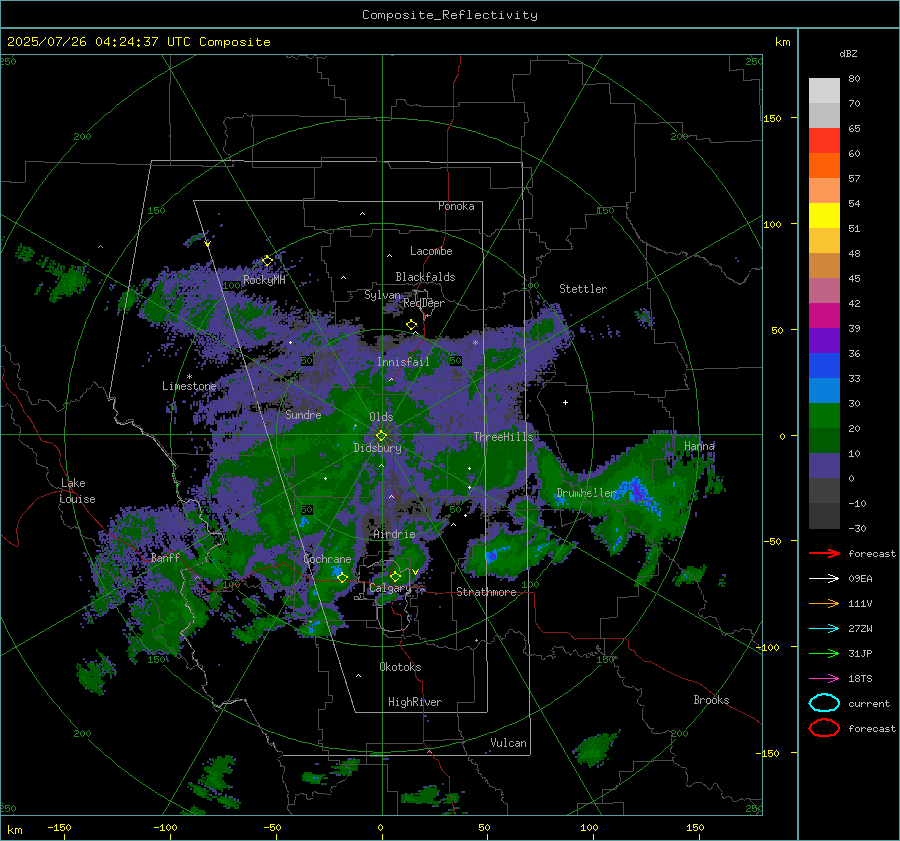Image resolution: width=900 pixels, height=841 pixels.
Task: Click the Stettler city label
Action: coord(583,289)
